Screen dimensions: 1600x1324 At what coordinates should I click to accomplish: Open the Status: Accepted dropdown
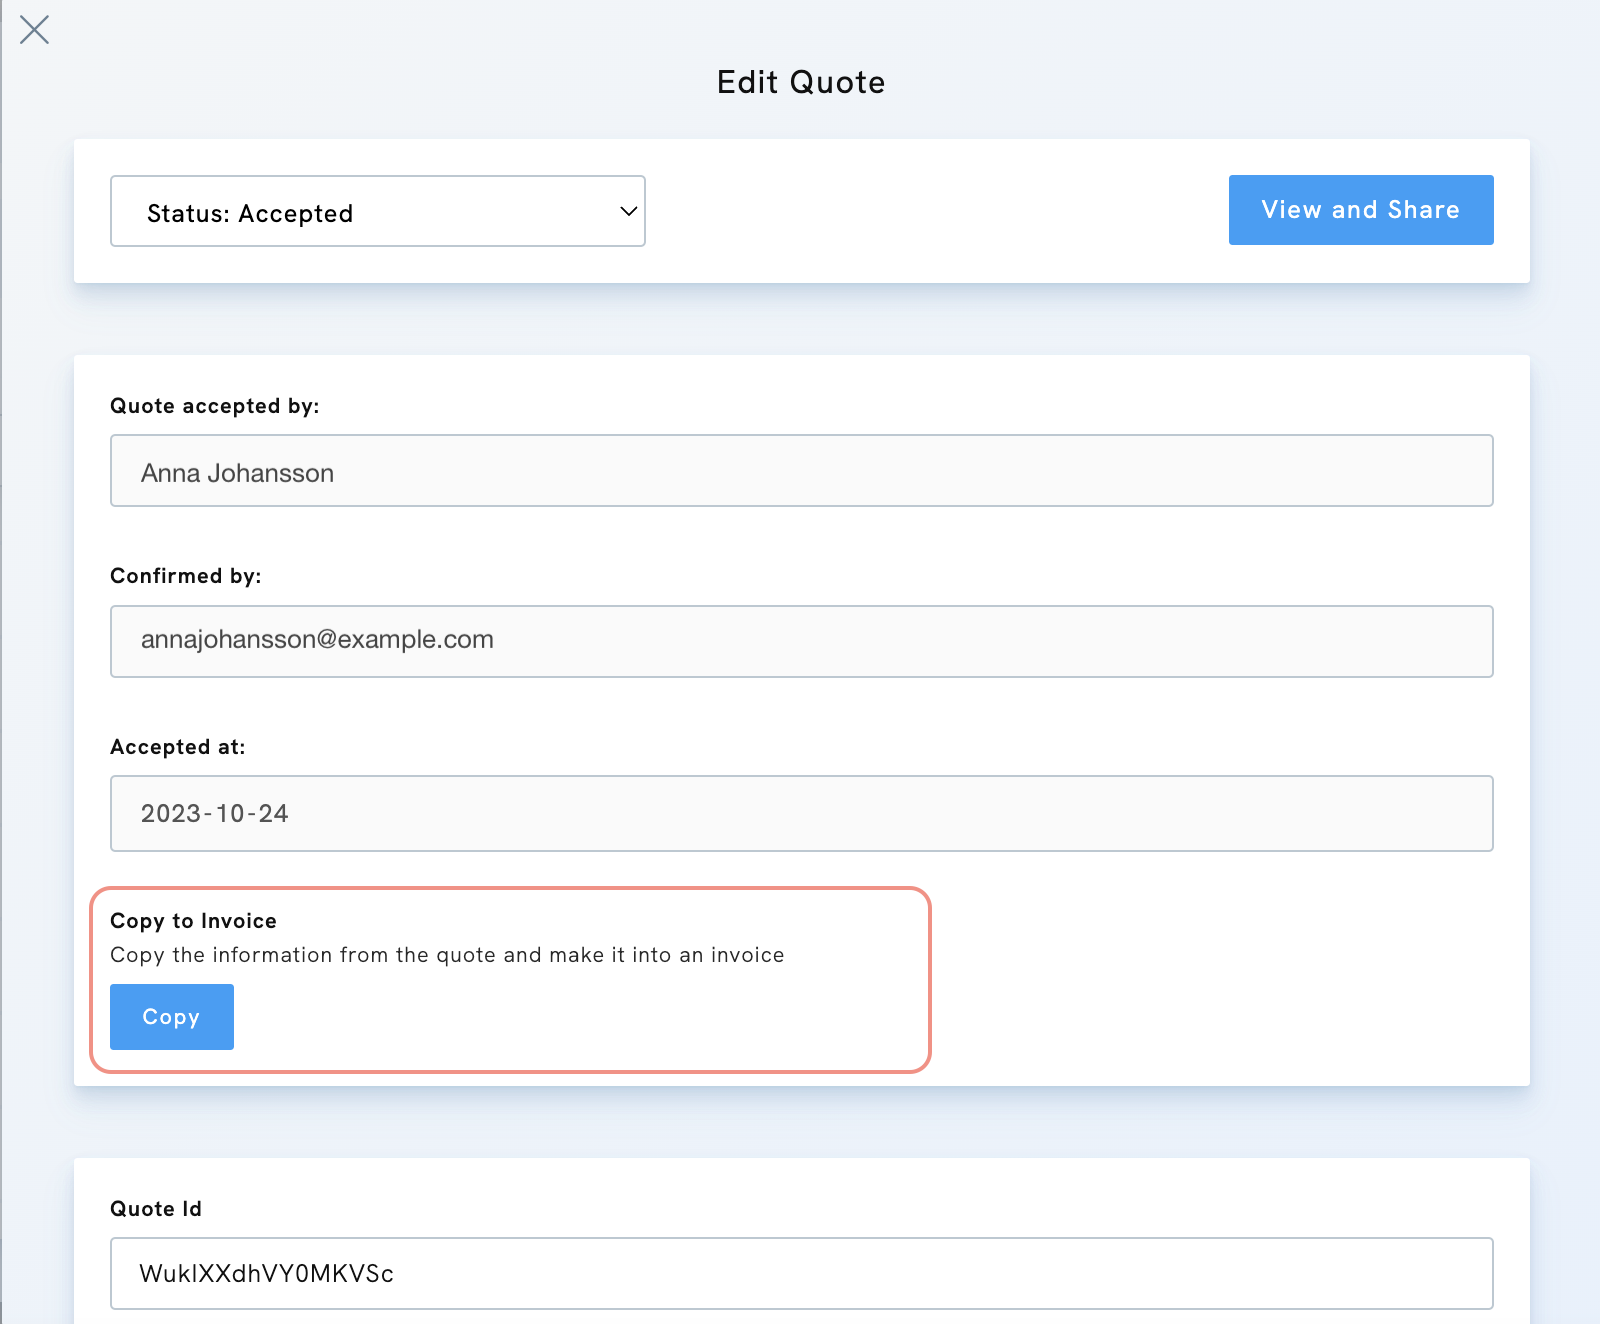point(378,211)
